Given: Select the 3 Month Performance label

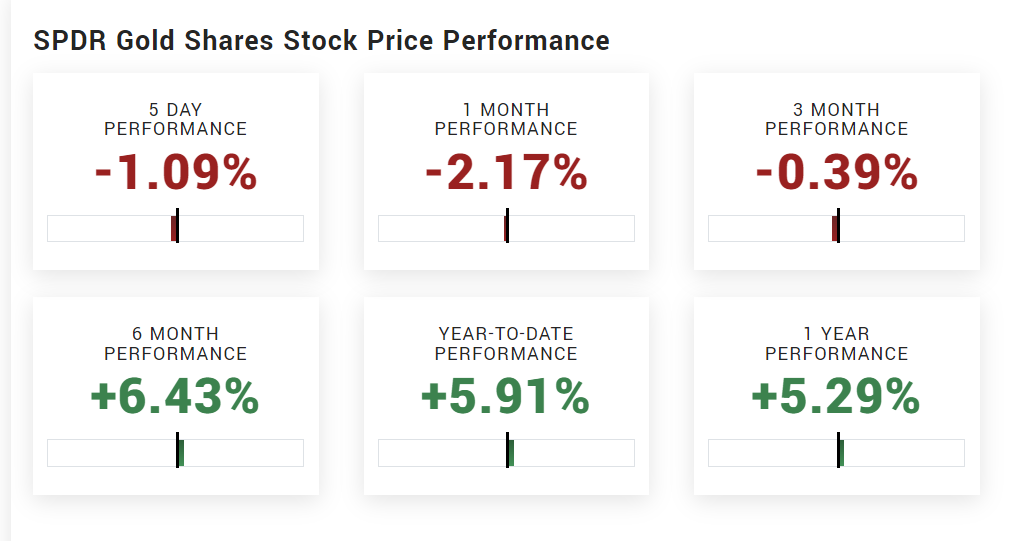Looking at the screenshot, I should click(x=836, y=119).
